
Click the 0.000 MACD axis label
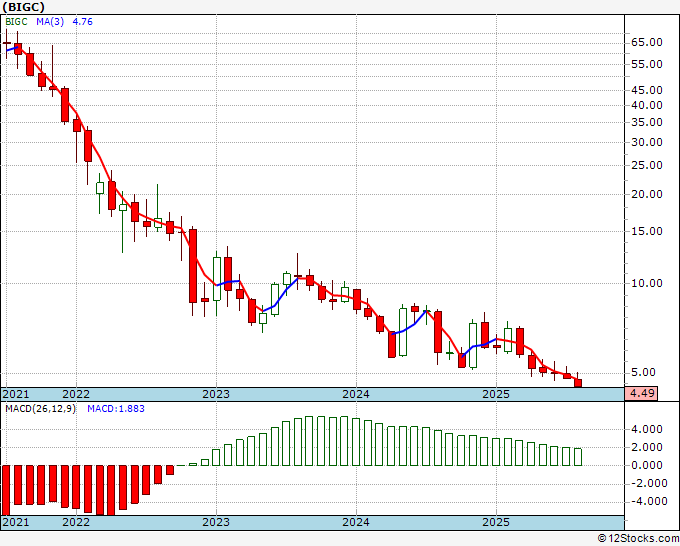(647, 465)
